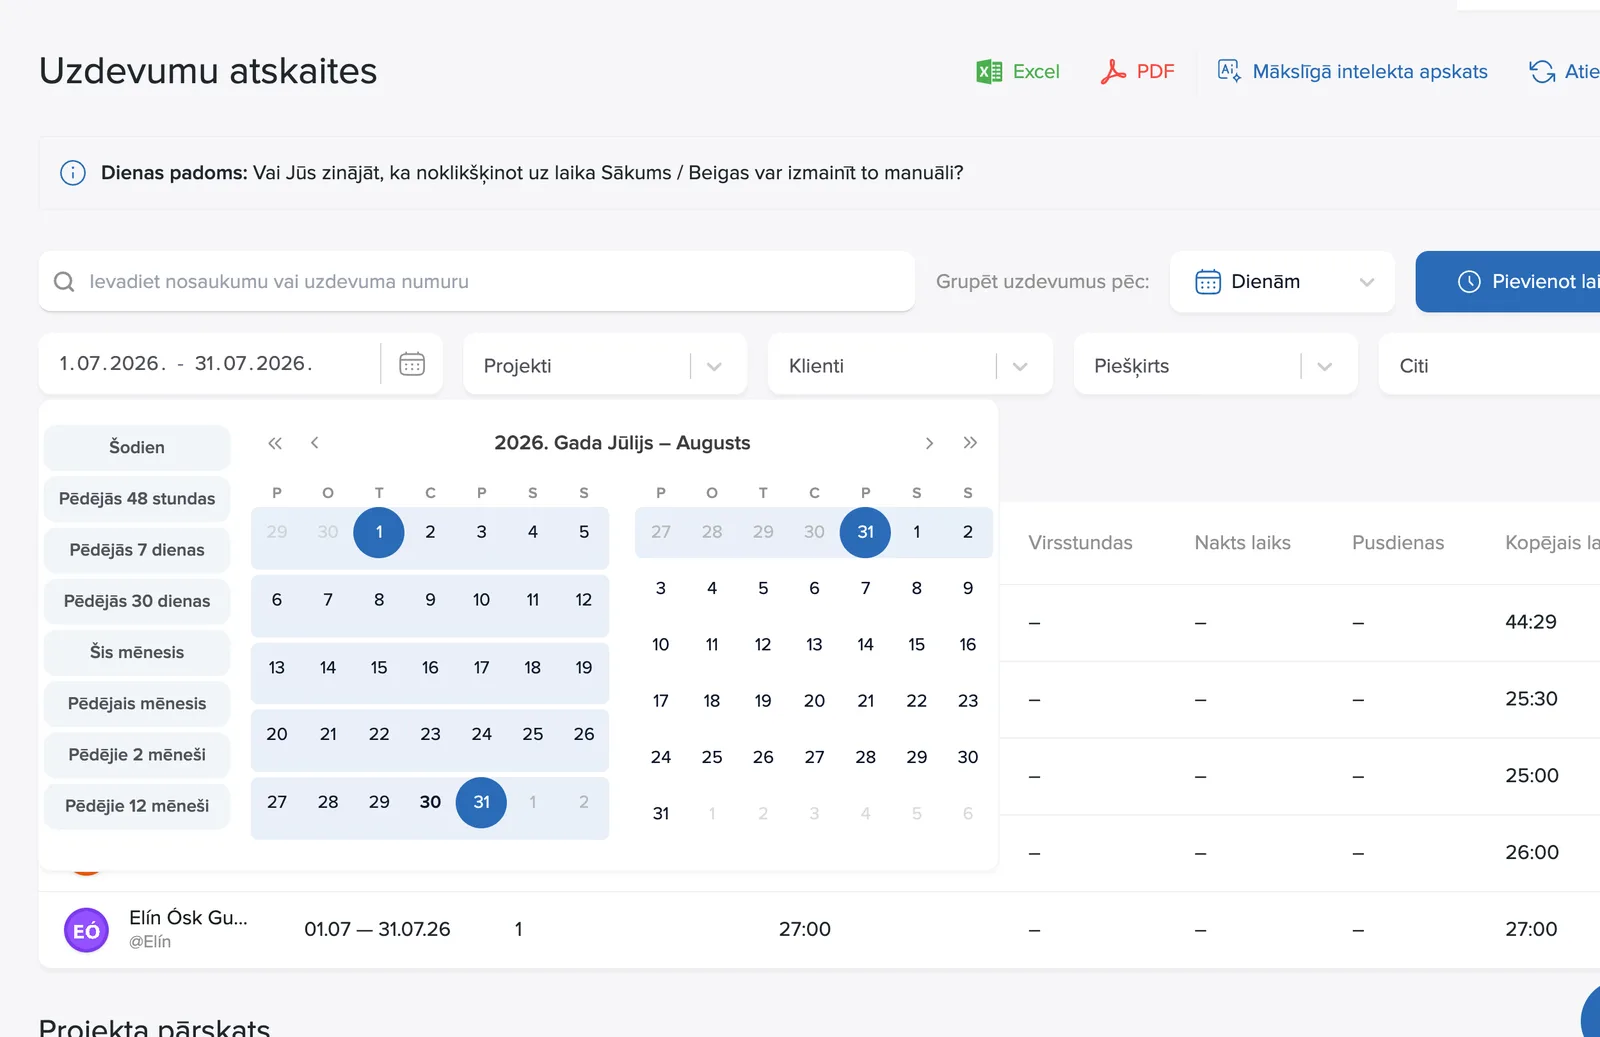Select the Šodien preset

coord(137,447)
